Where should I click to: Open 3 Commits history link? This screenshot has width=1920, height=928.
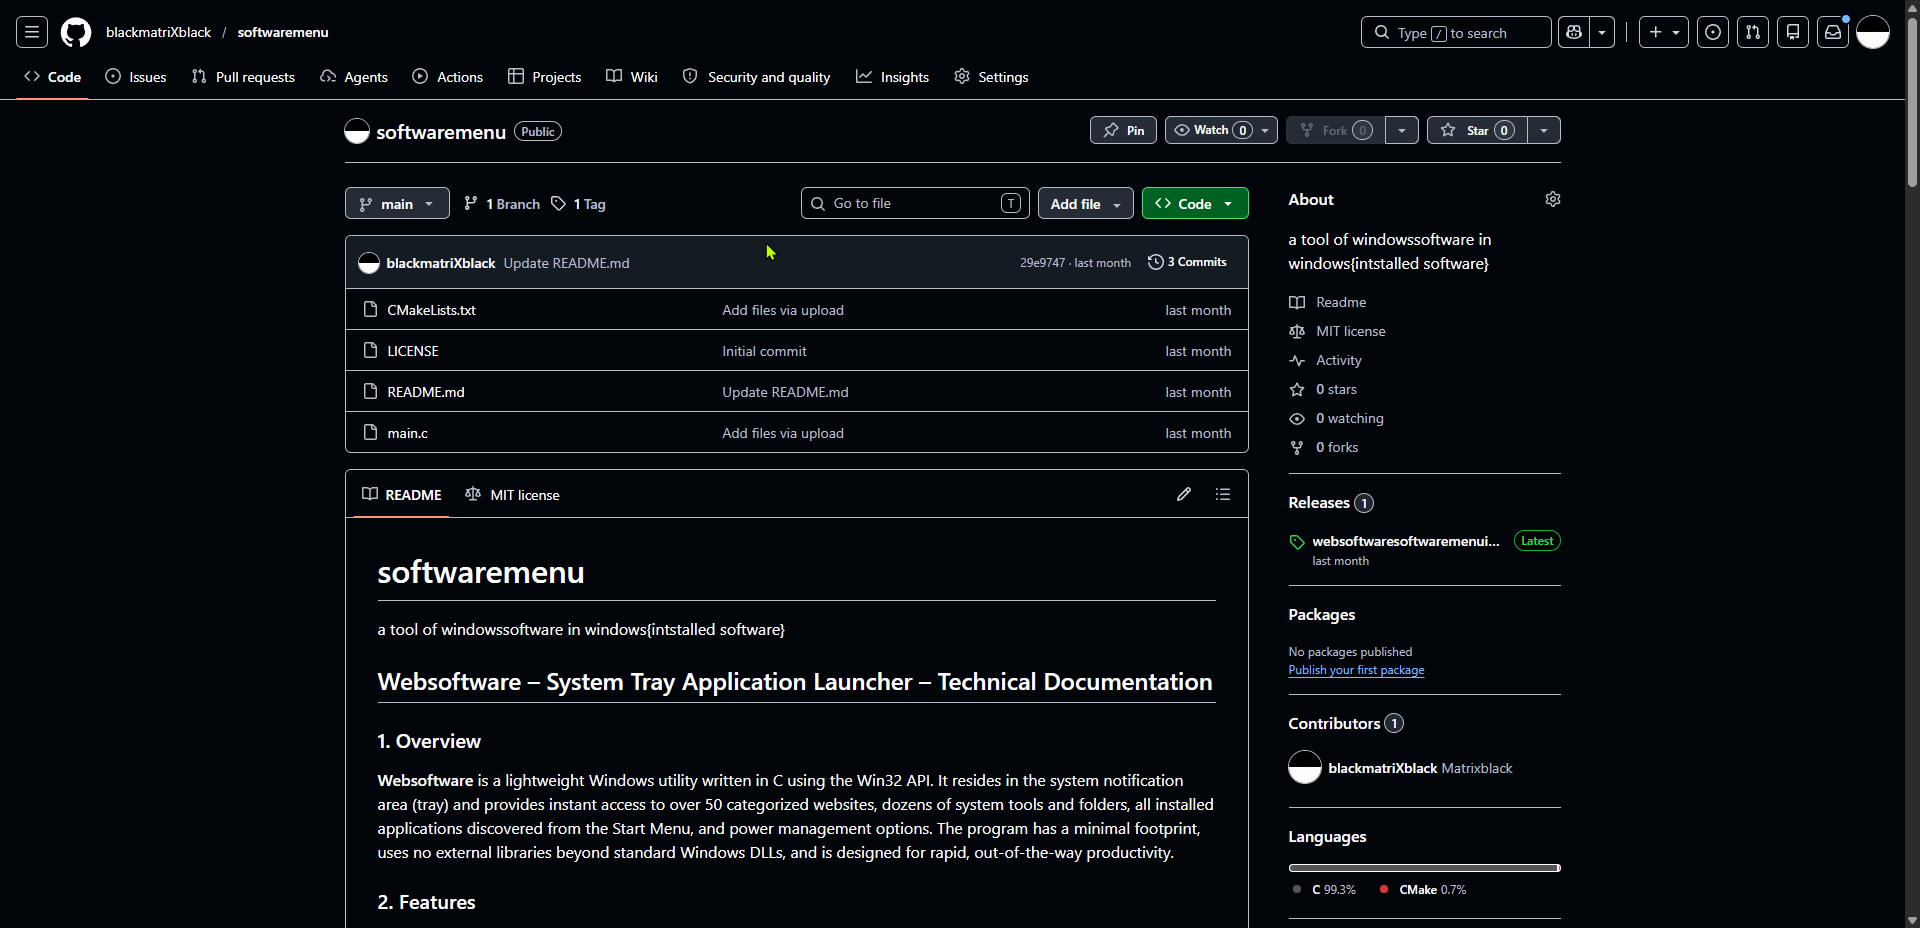coord(1187,262)
